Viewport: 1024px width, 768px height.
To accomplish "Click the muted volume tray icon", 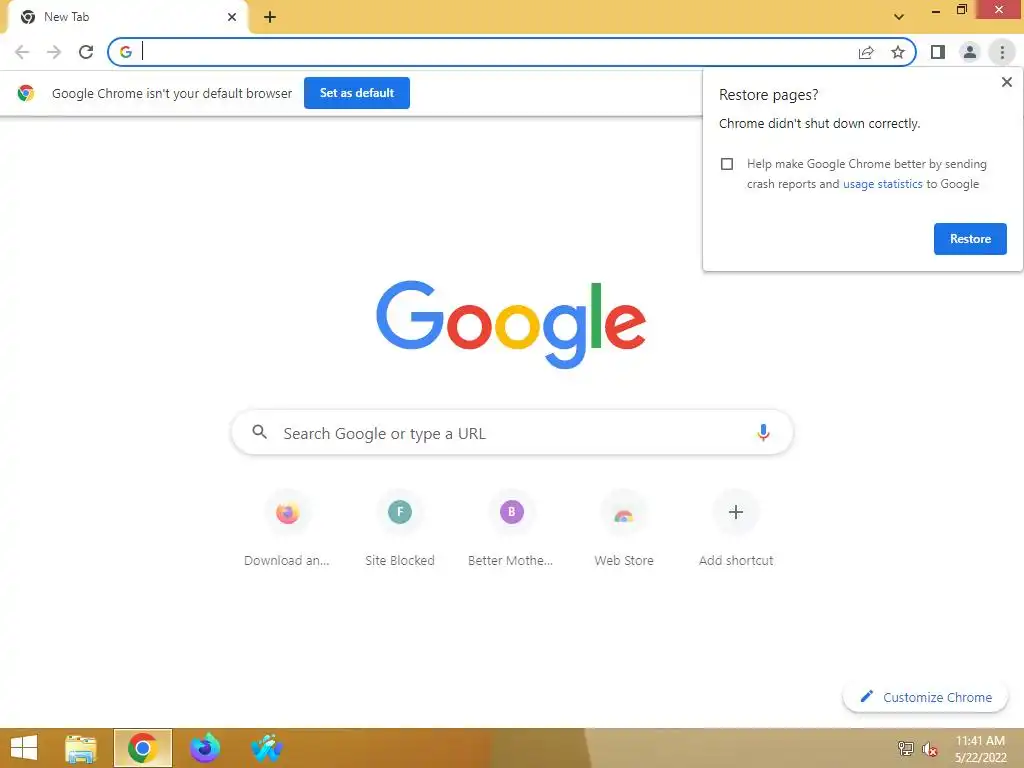I will tap(930, 749).
